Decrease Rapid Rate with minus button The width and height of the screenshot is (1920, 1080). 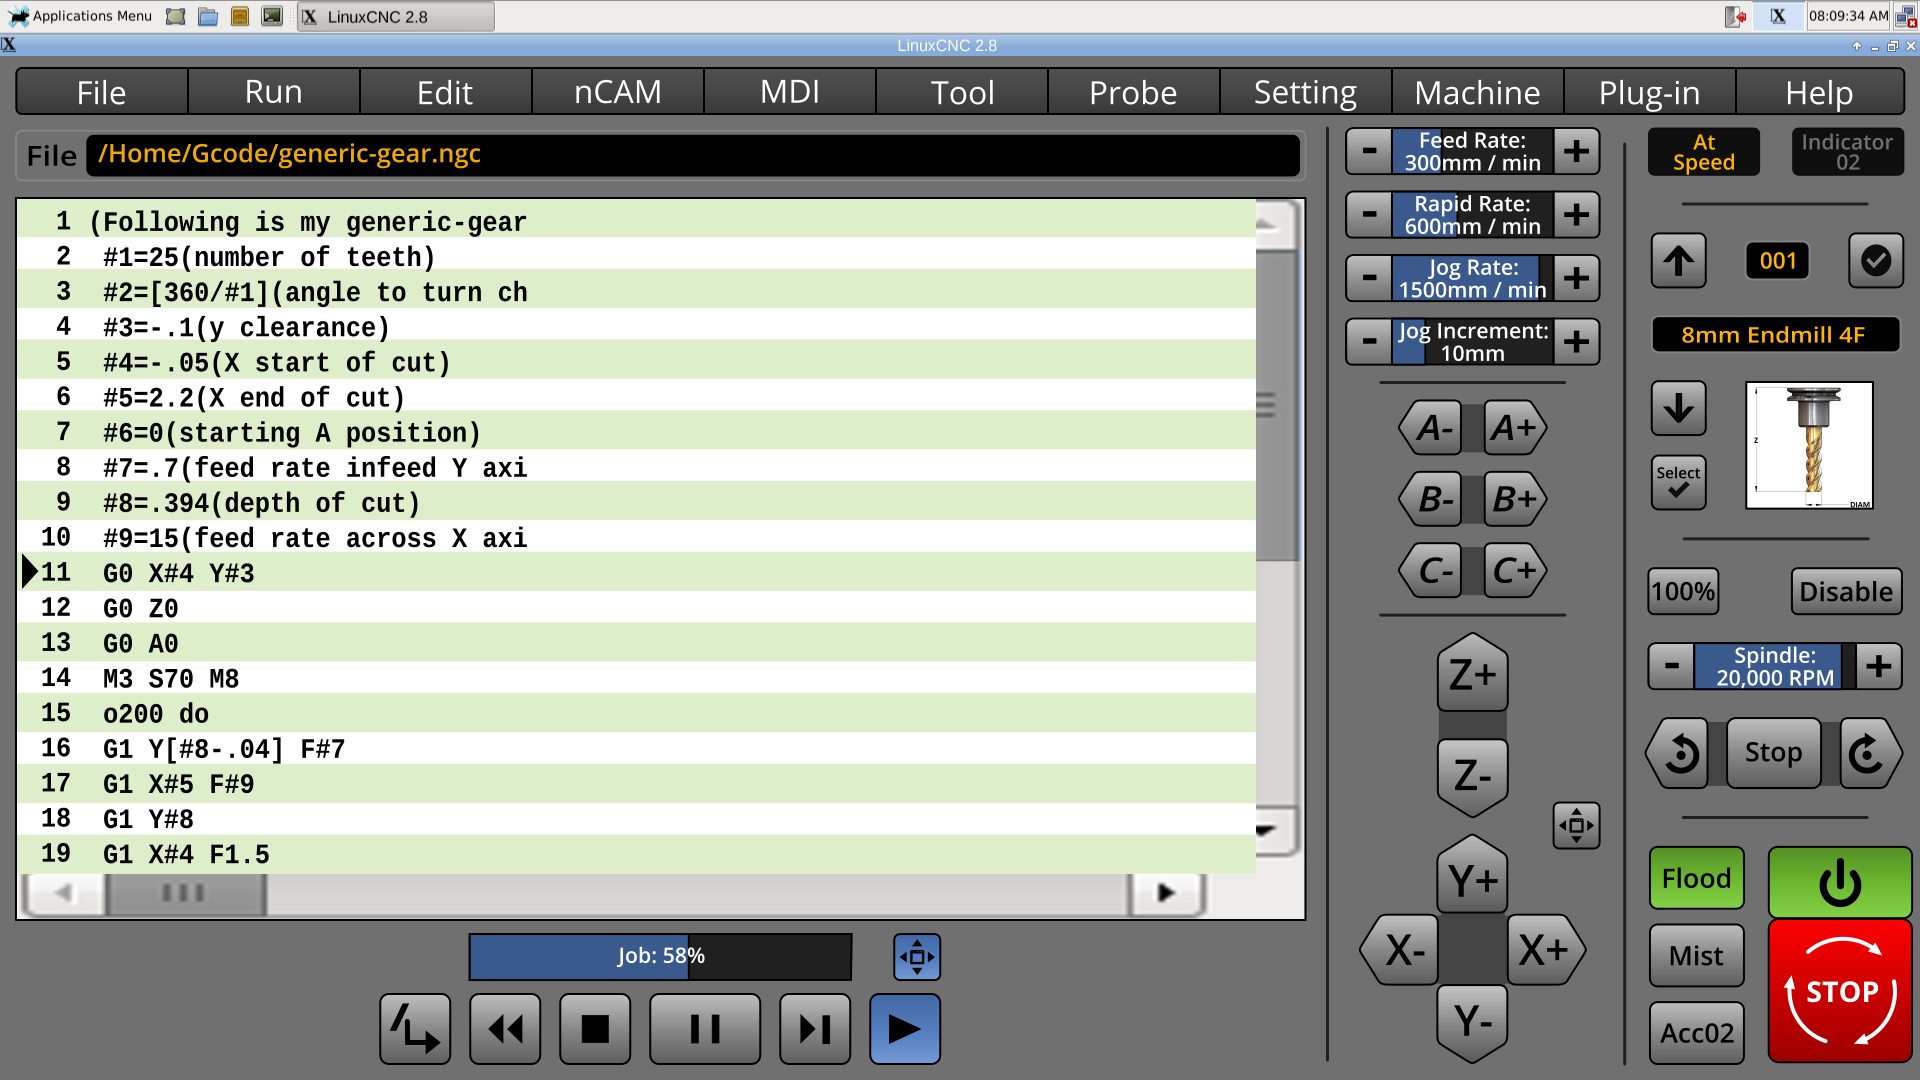pyautogui.click(x=1369, y=214)
